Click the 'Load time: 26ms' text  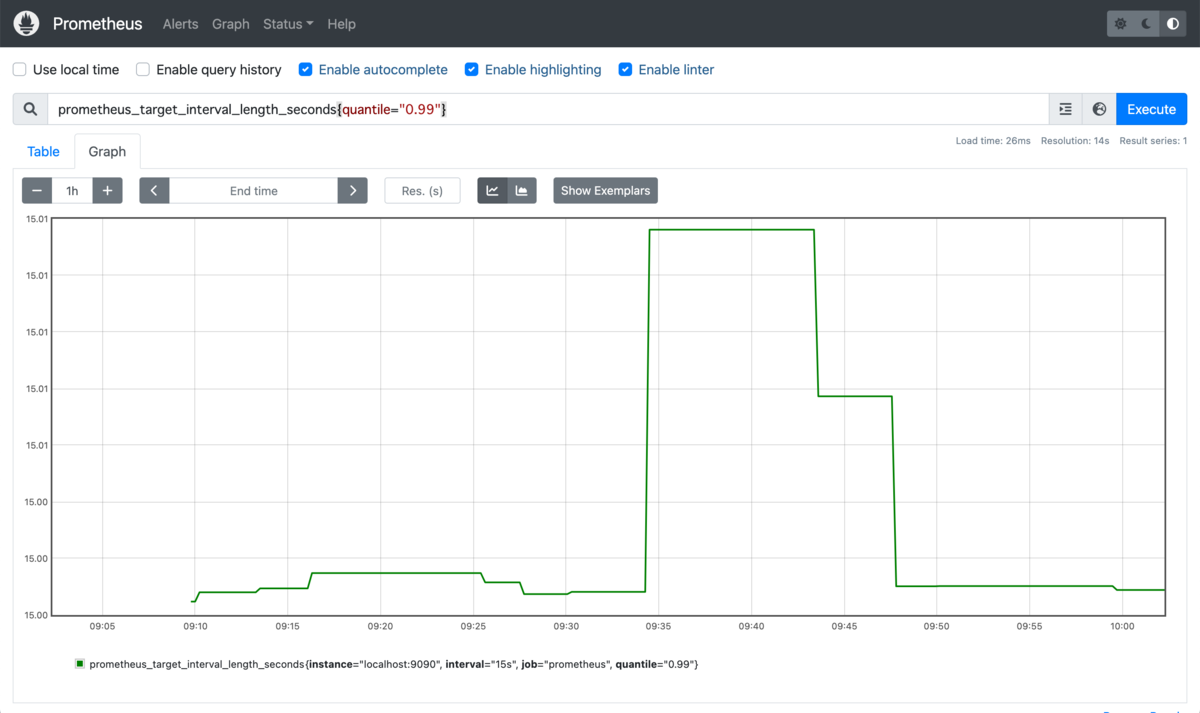click(x=993, y=141)
